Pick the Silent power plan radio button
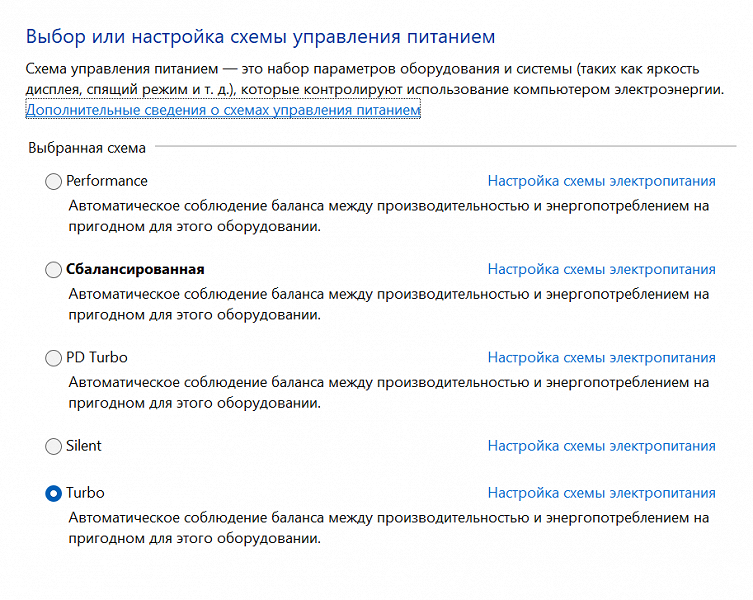The height and width of the screenshot is (600, 753). [53, 446]
